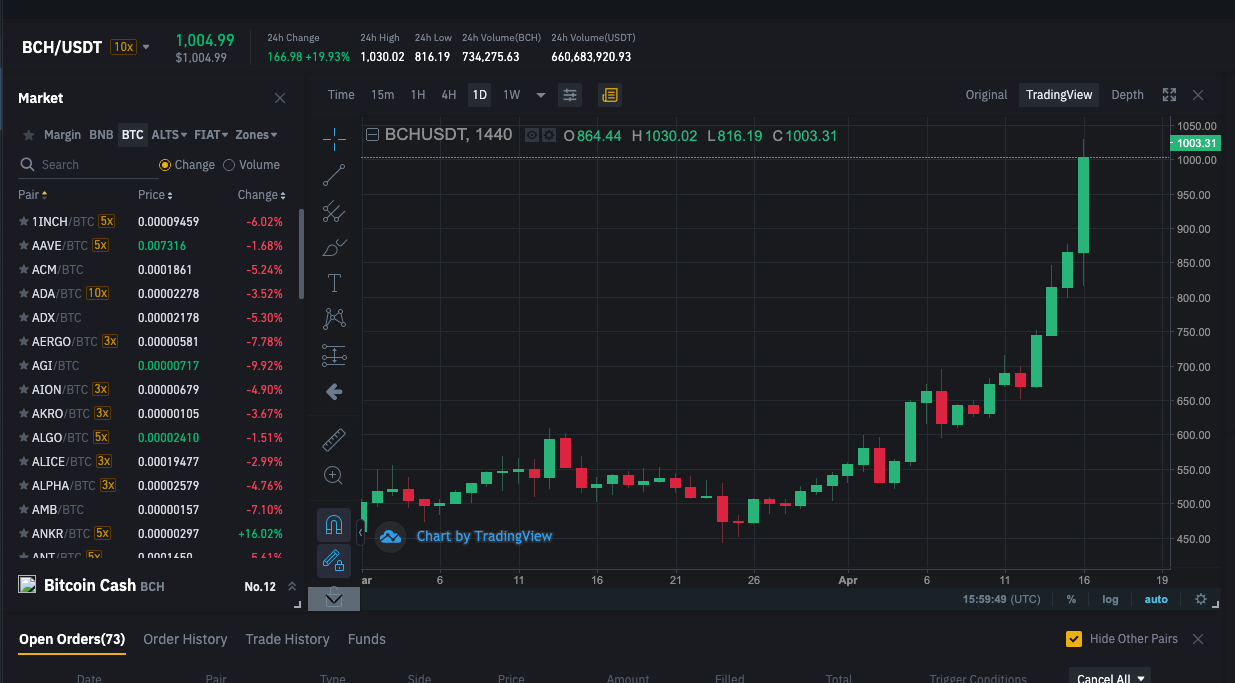The image size is (1235, 683).
Task: Open BCHUSDT series settings gear
Action: 549,135
